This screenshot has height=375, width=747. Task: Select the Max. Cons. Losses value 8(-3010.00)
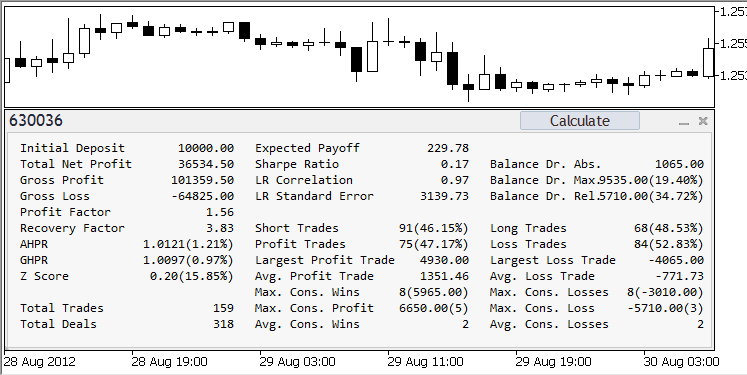click(x=665, y=292)
